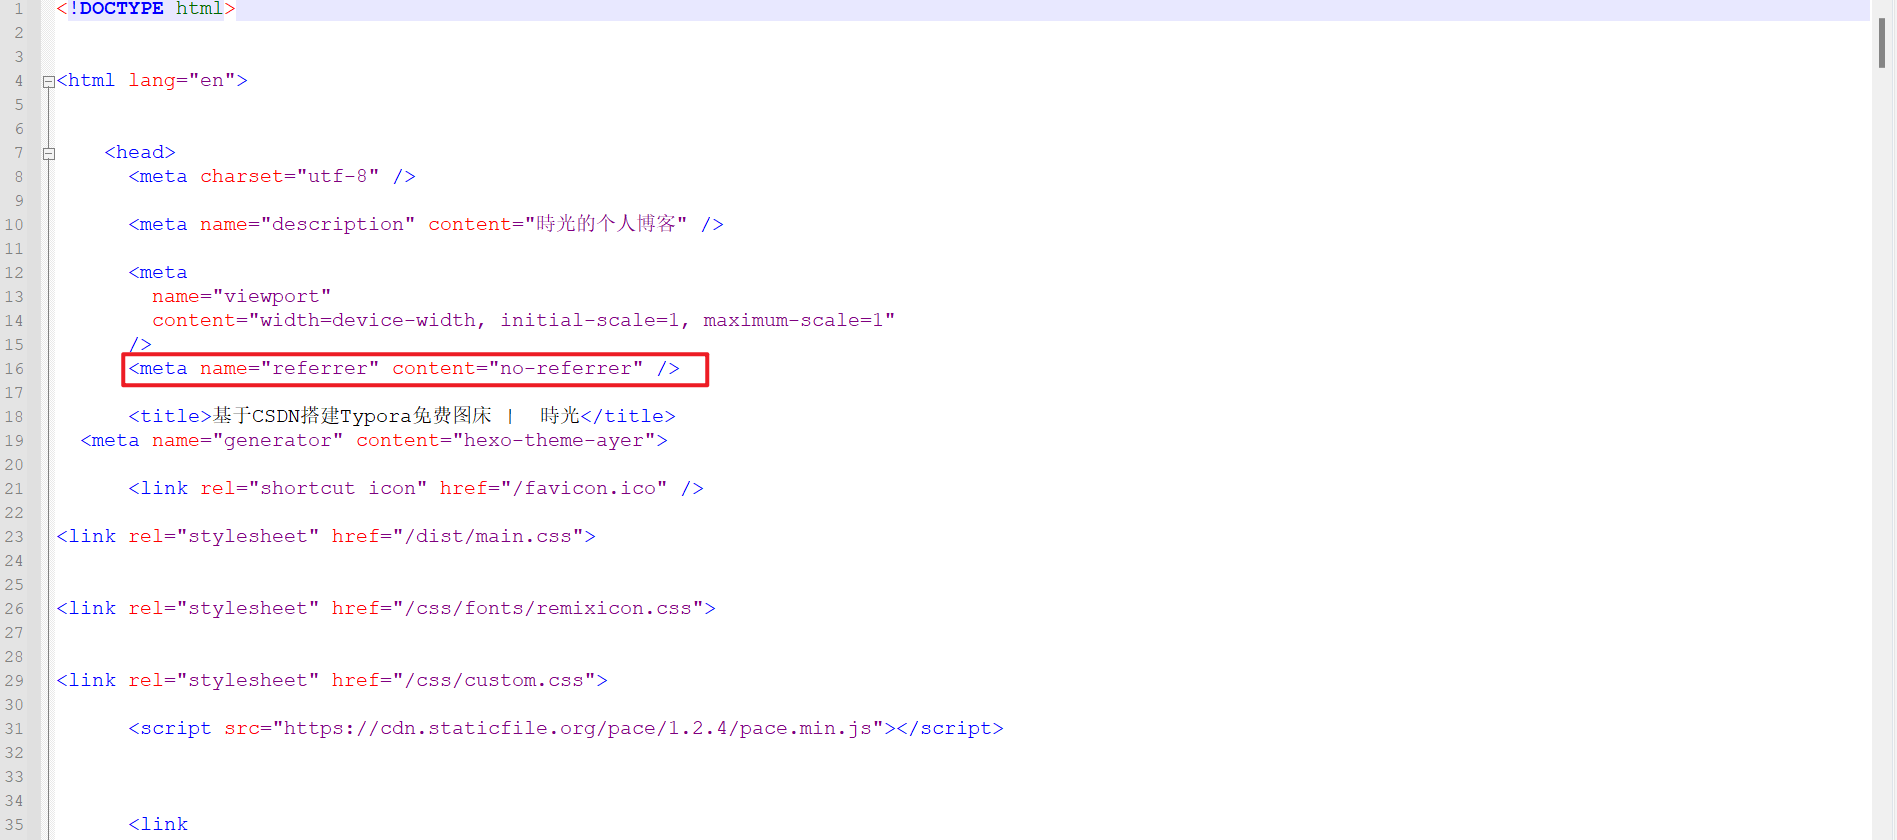Click the meta description line
Viewport: 1897px width, 840px height.
tap(426, 224)
